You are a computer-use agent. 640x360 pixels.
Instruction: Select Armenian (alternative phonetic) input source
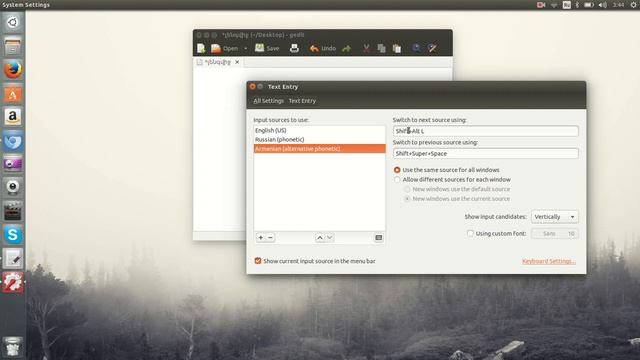(319, 149)
